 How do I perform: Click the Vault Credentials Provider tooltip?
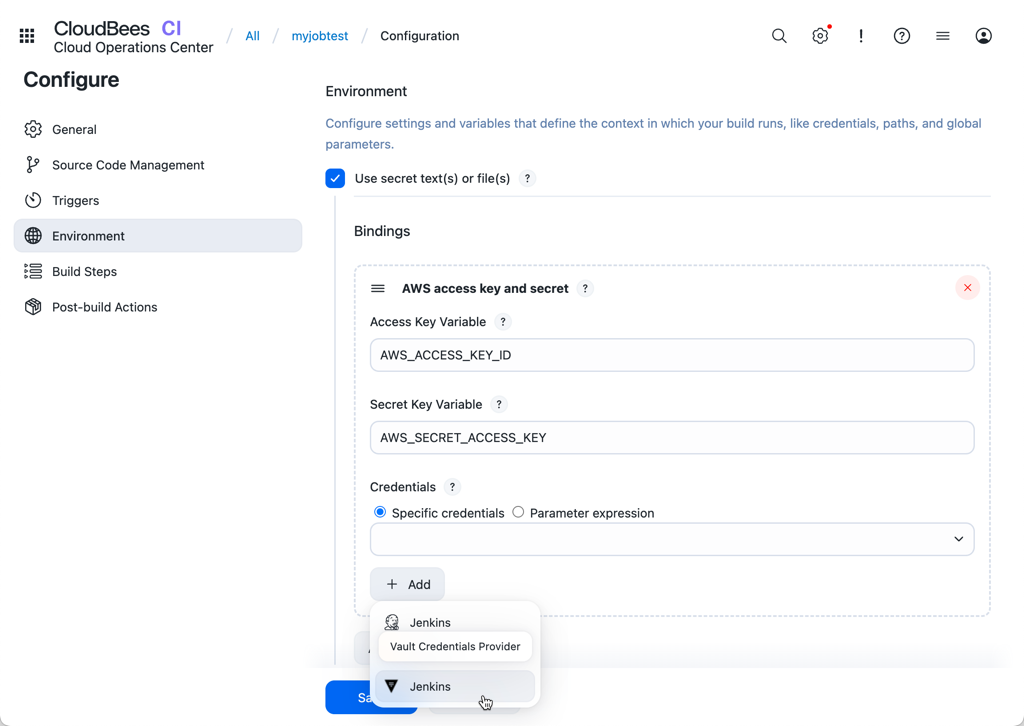click(x=455, y=646)
